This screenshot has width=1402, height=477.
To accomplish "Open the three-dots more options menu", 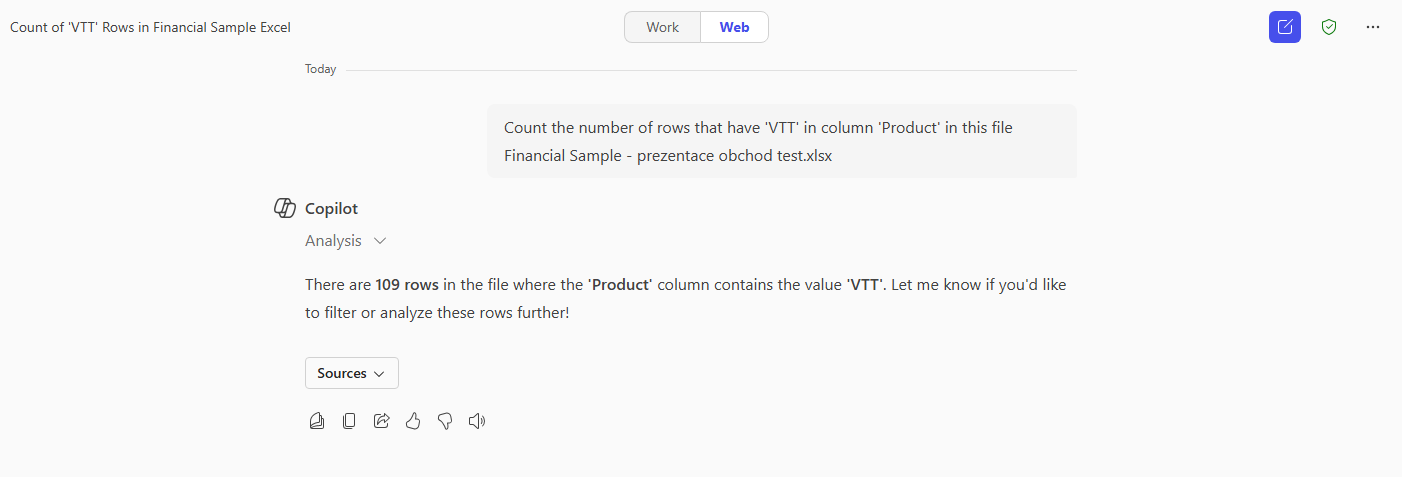I will point(1373,27).
